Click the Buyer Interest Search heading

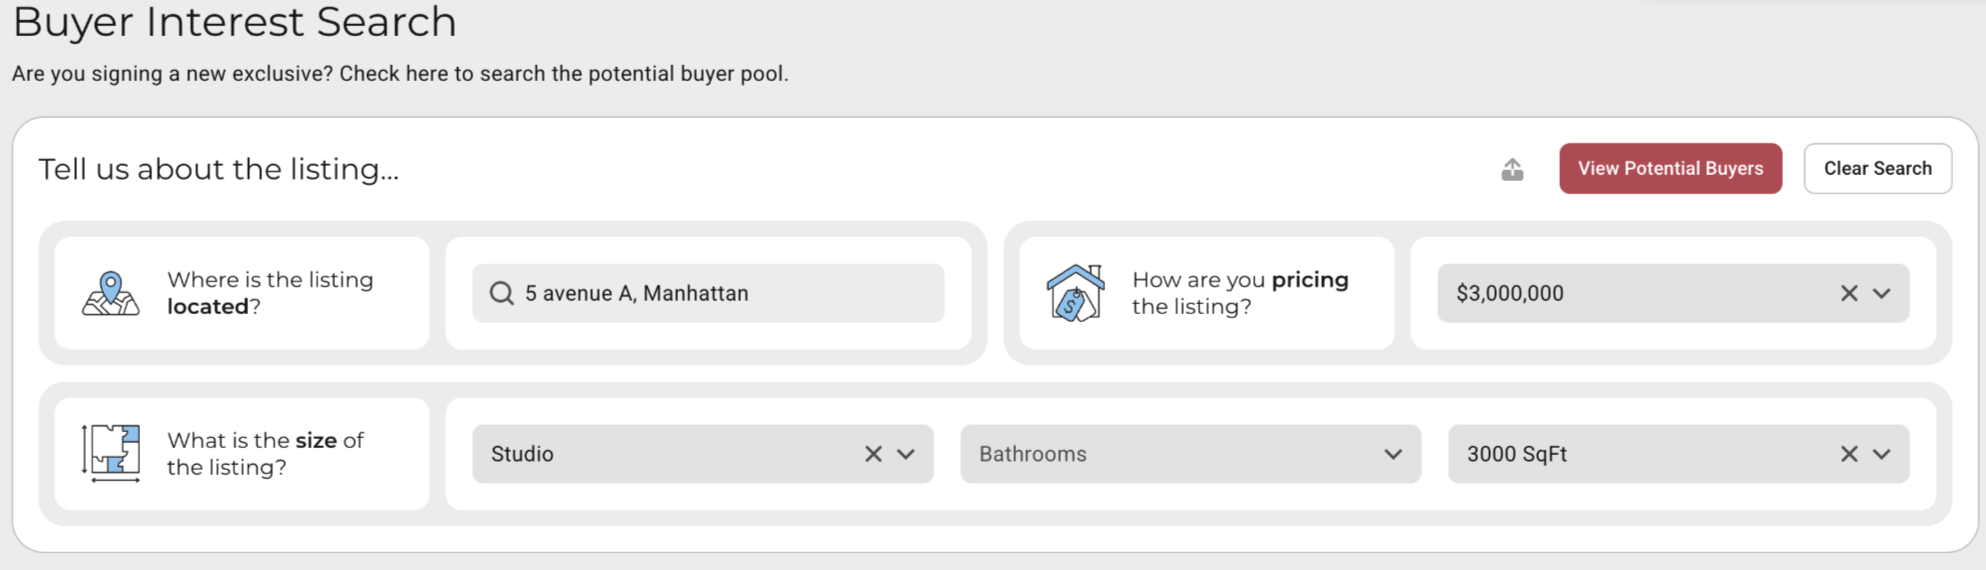pyautogui.click(x=234, y=21)
